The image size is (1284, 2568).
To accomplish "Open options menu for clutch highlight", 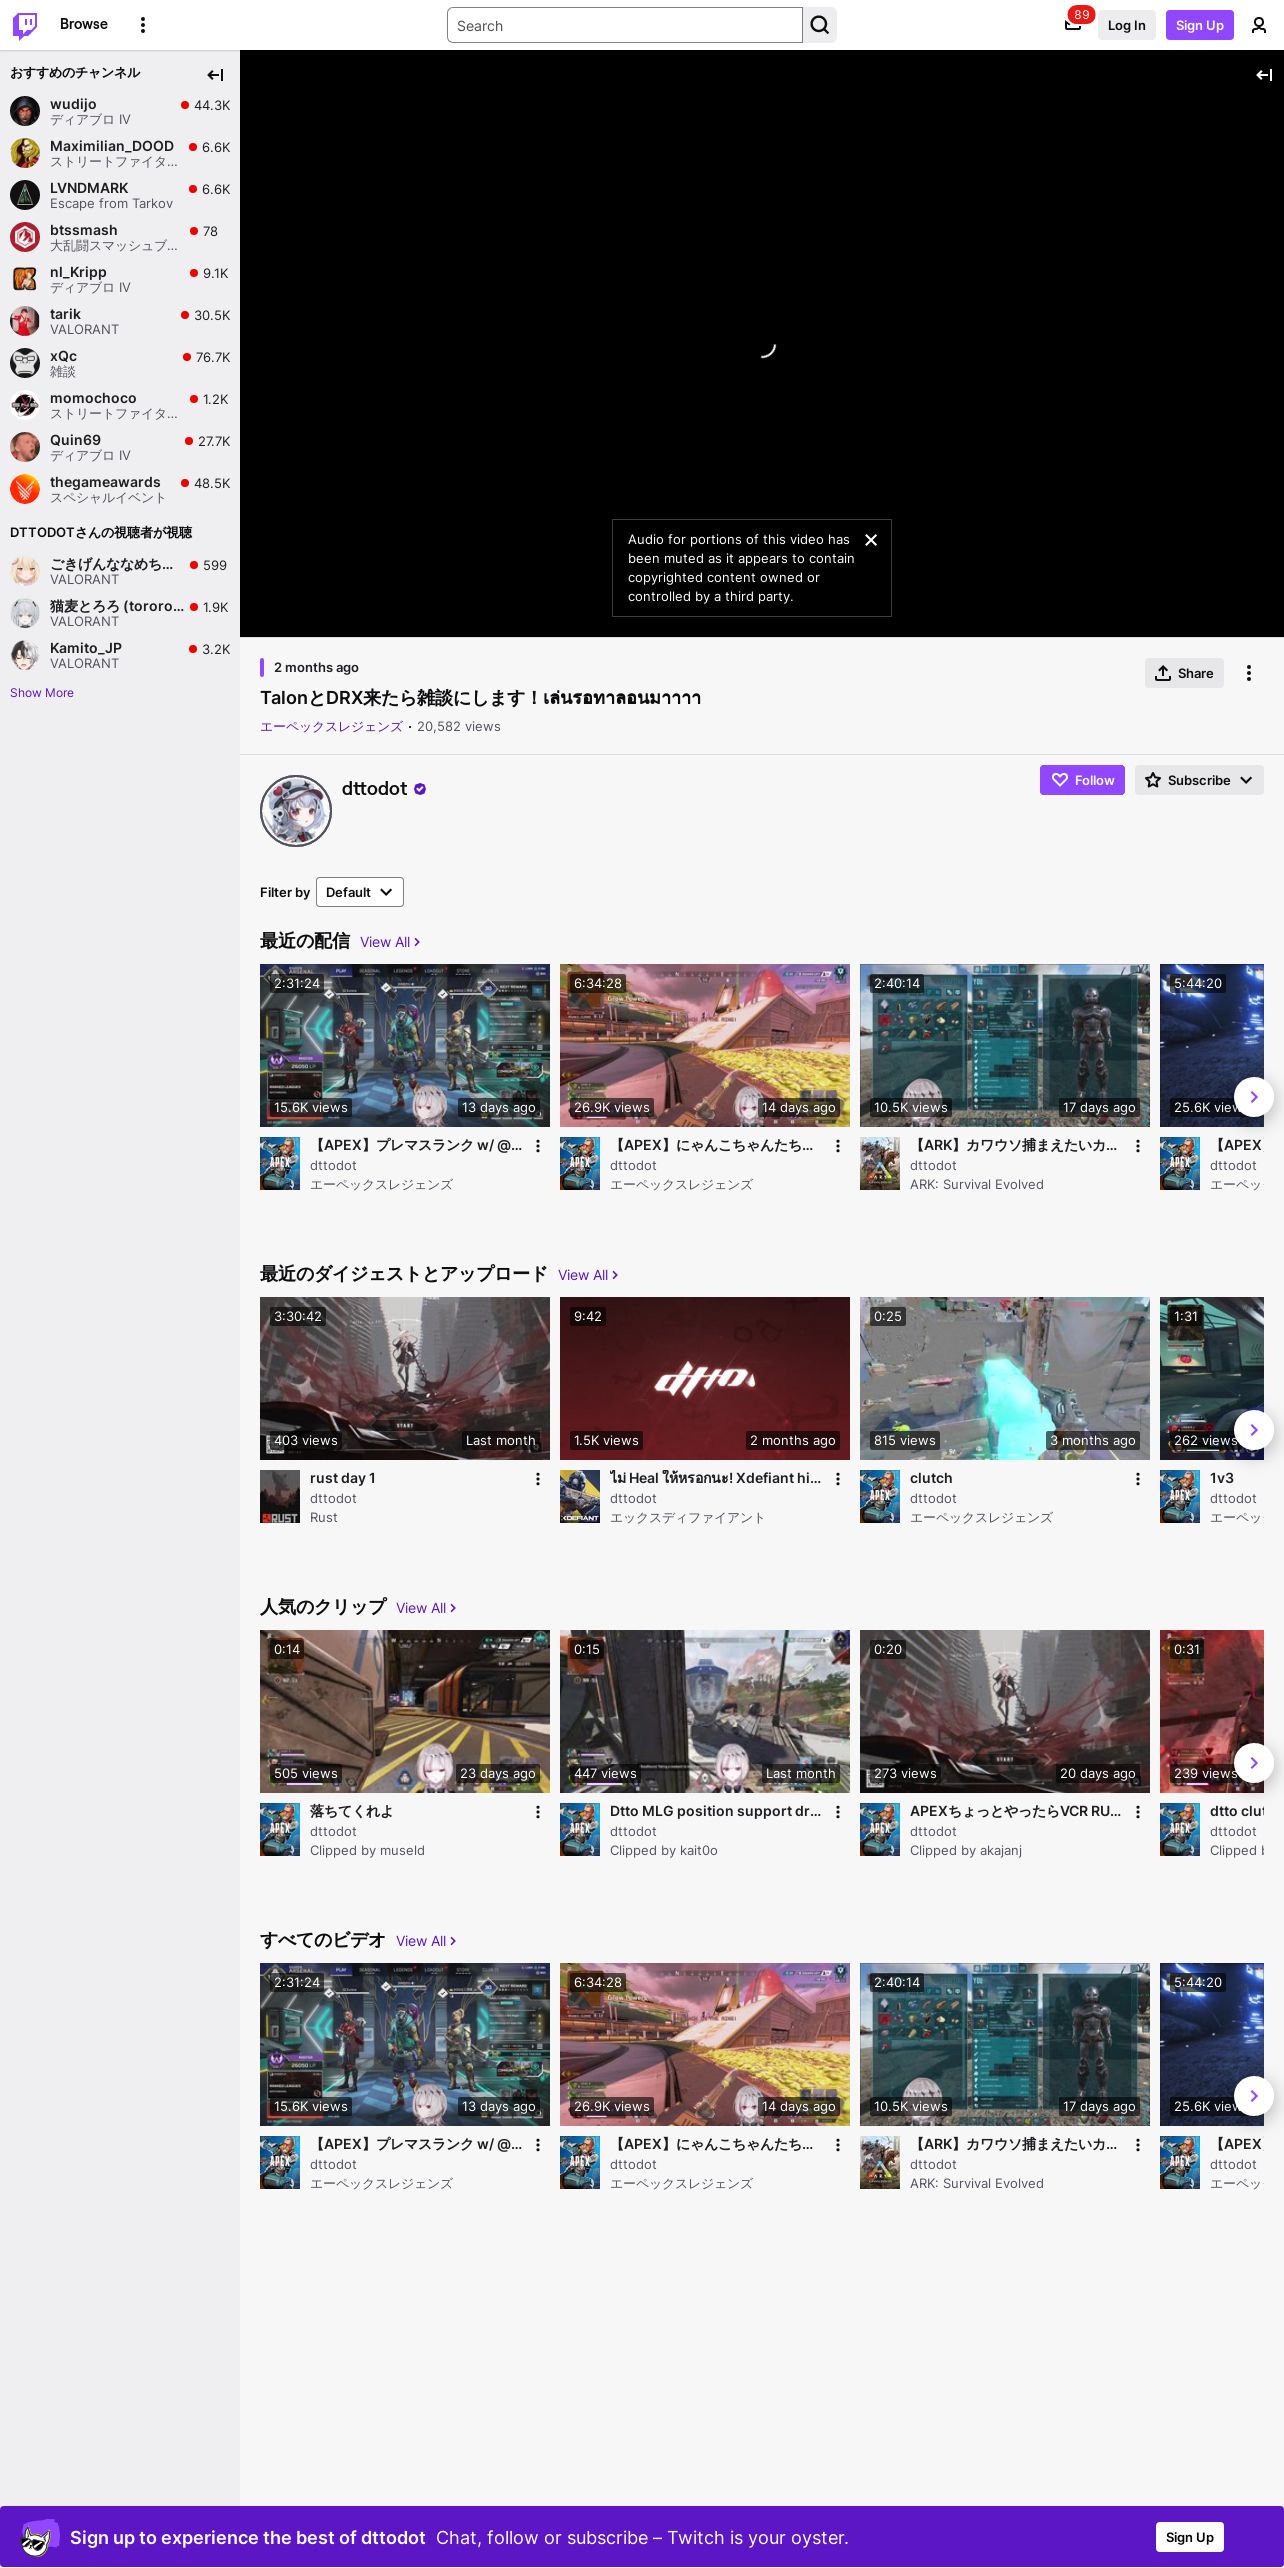I will tap(1138, 1479).
